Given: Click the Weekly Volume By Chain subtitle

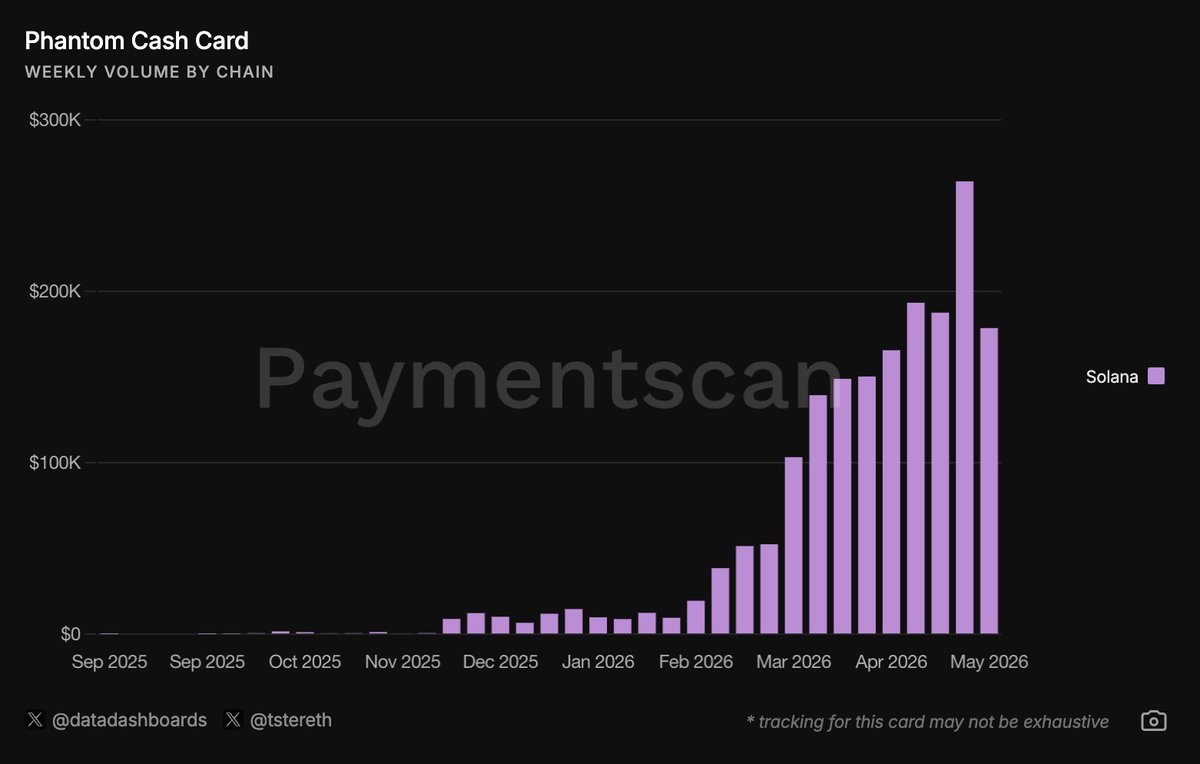Looking at the screenshot, I should pyautogui.click(x=149, y=72).
